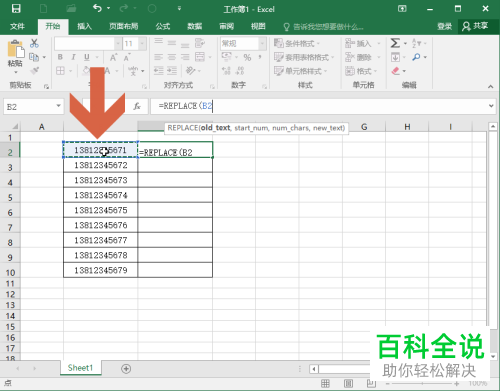This screenshot has width=500, height=391.
Task: Select the Sheet1 tab
Action: (80, 368)
